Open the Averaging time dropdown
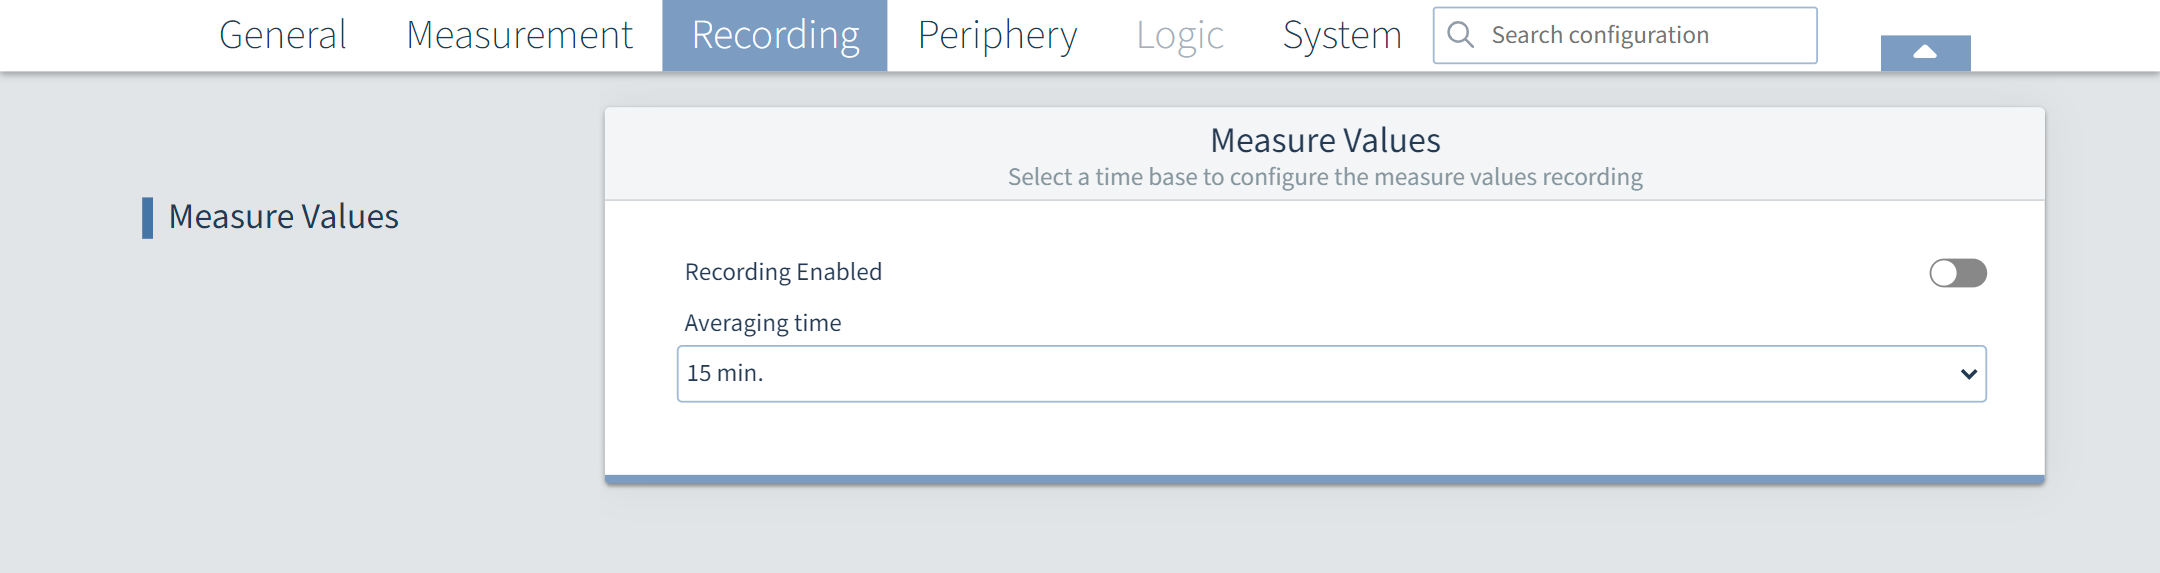Viewport: 2160px width, 573px height. tap(1330, 374)
